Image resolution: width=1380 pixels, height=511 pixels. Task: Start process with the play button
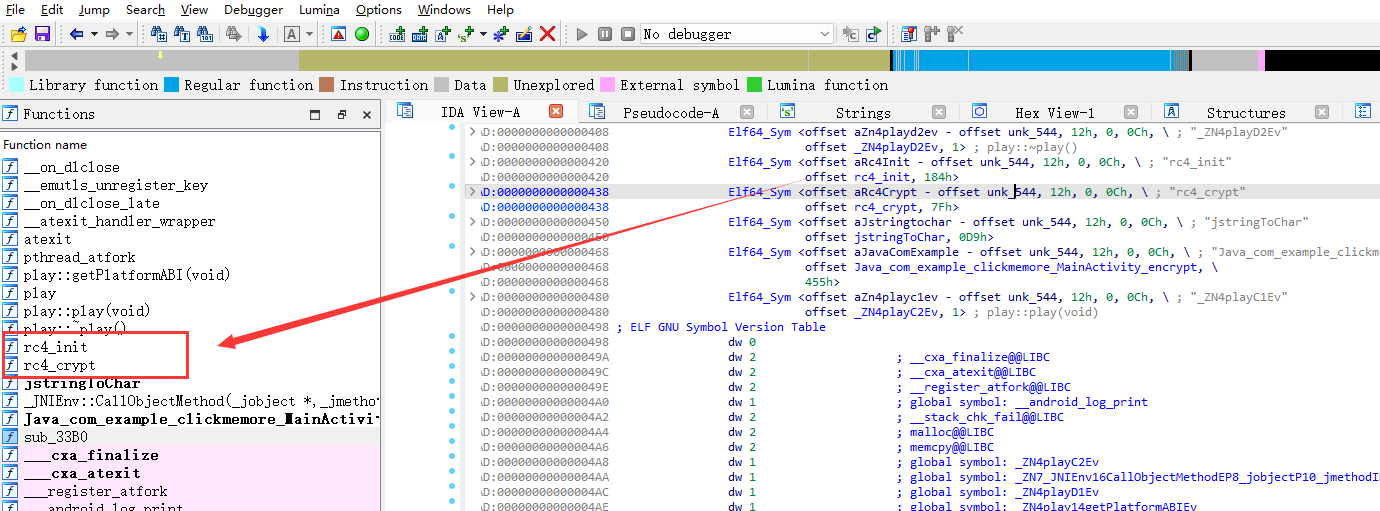pyautogui.click(x=582, y=34)
